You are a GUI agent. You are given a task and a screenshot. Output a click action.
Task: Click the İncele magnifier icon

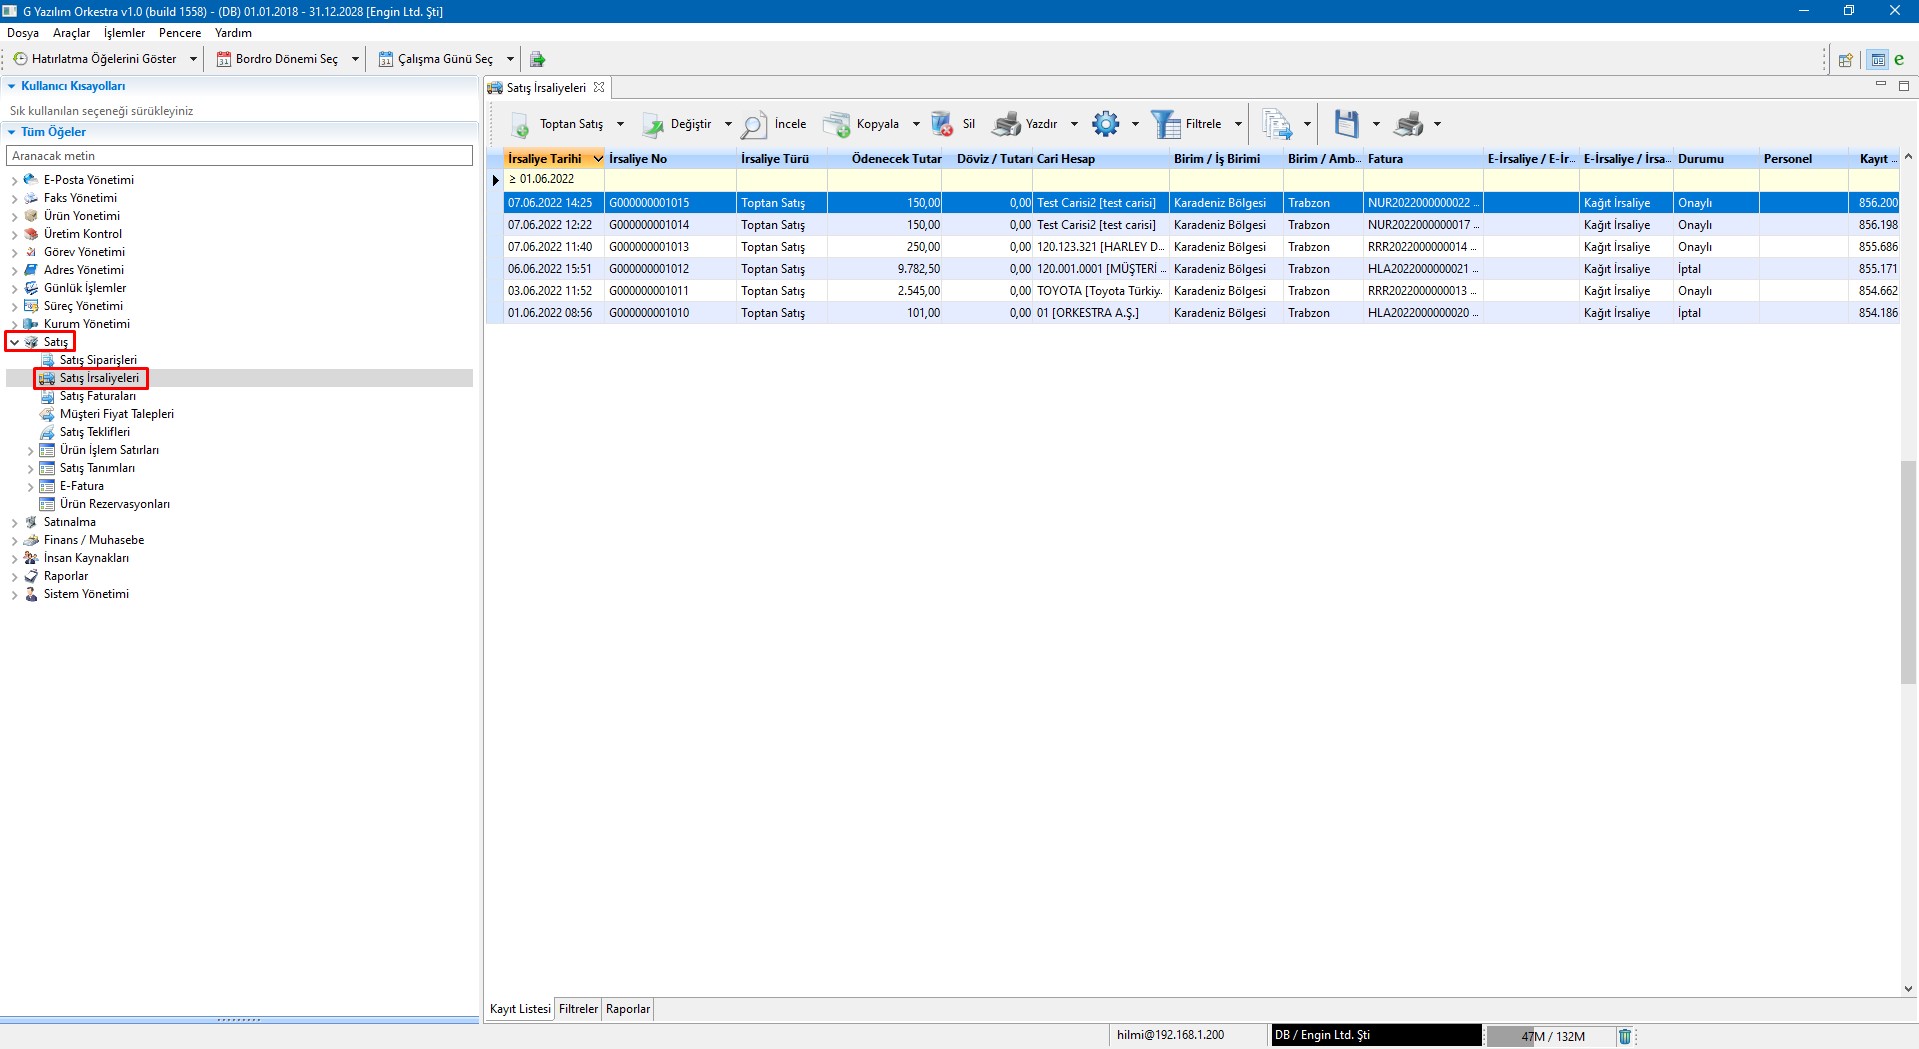(x=754, y=125)
